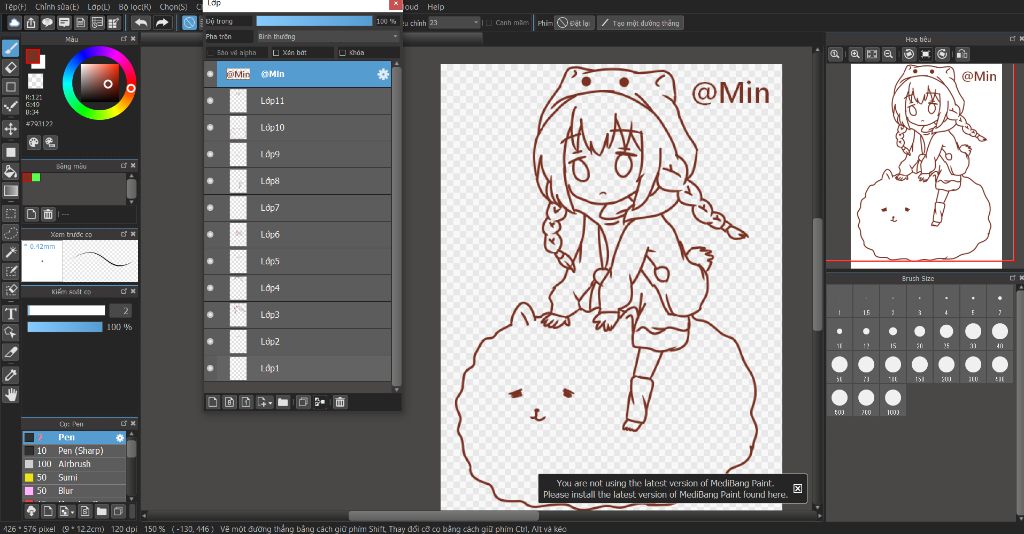Adjust the layer Độ trong opacity slider
The width and height of the screenshot is (1024, 534).
[314, 22]
